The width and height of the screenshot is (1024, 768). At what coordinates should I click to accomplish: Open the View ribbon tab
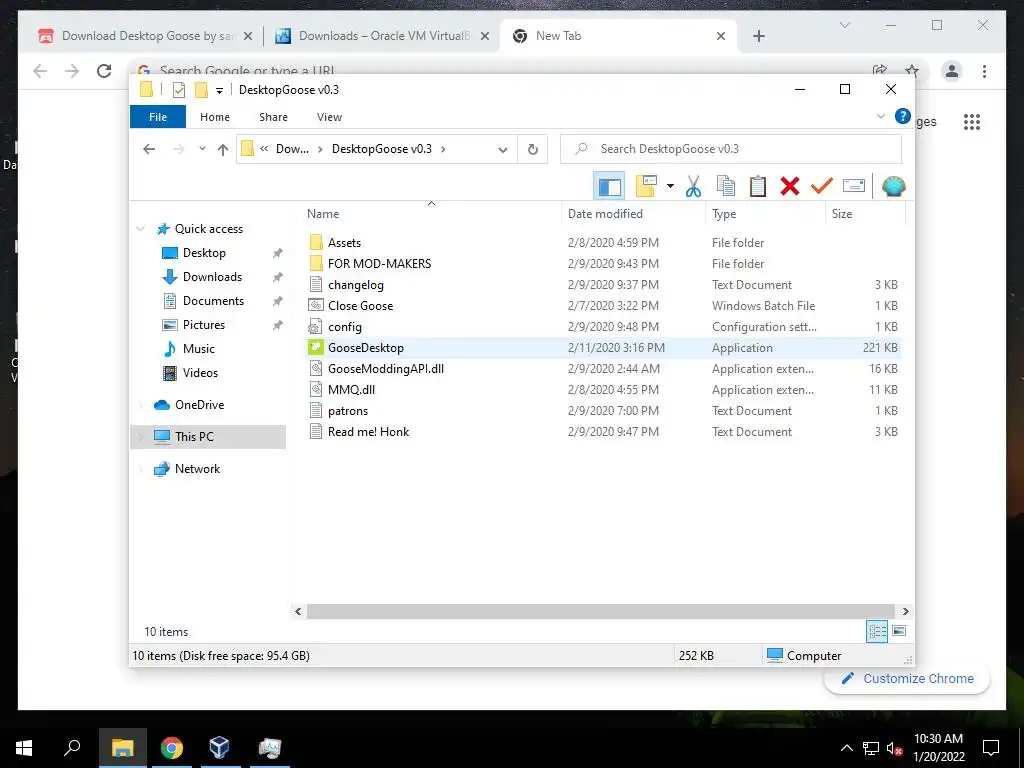329,117
